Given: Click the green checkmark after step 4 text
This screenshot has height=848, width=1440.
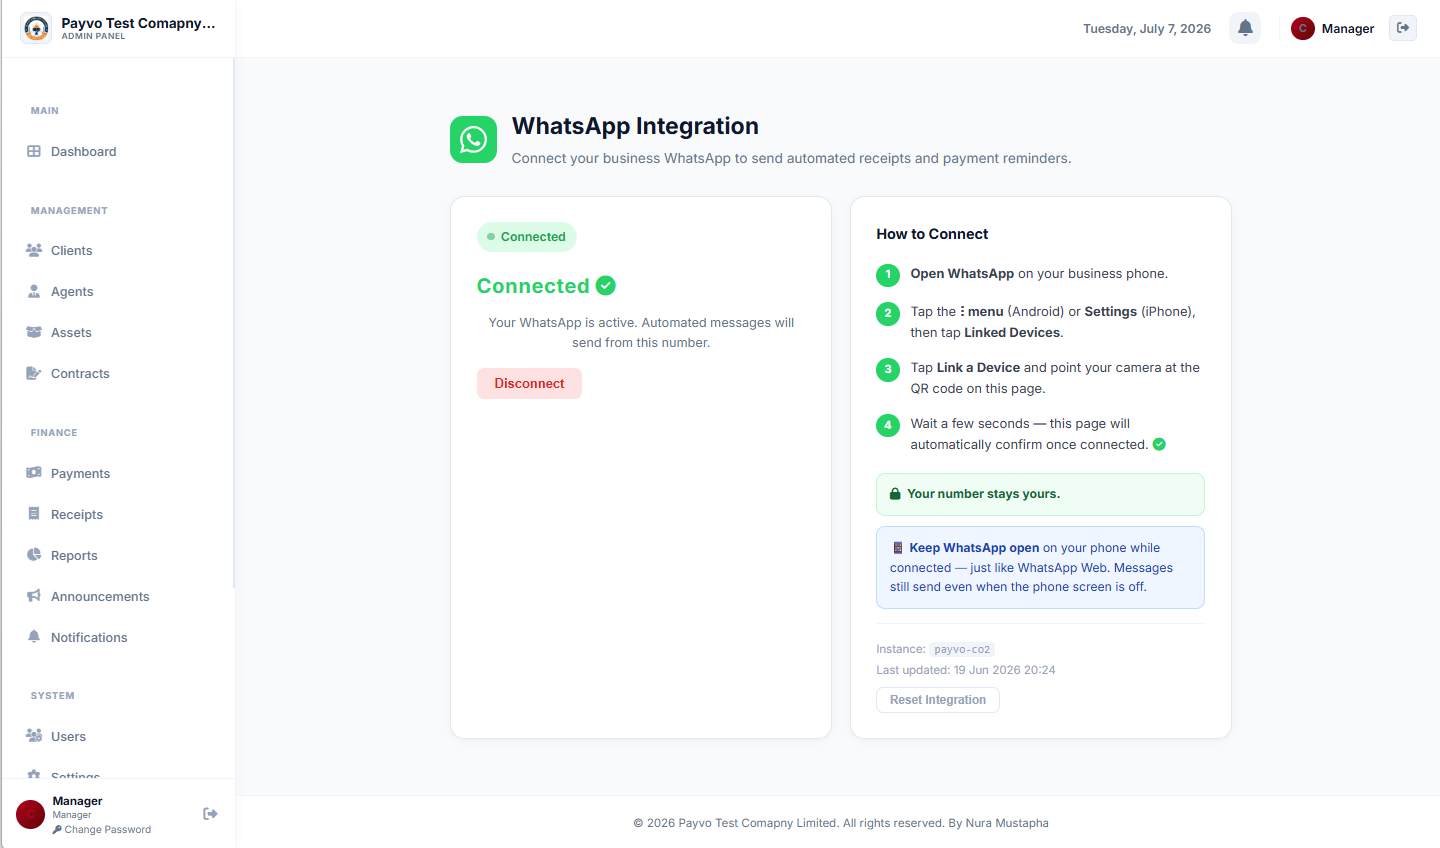Looking at the screenshot, I should (x=1159, y=444).
